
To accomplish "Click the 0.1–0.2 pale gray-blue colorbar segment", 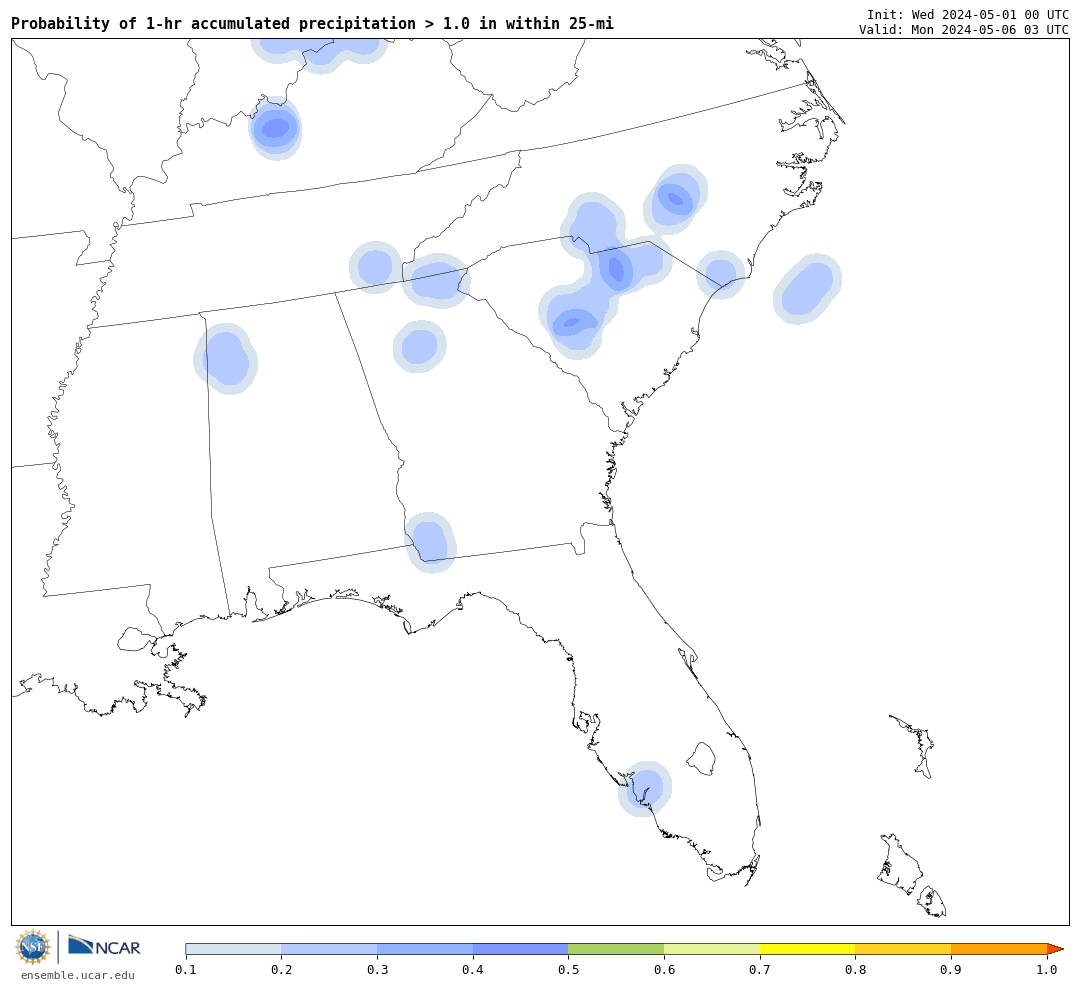I will click(x=233, y=949).
